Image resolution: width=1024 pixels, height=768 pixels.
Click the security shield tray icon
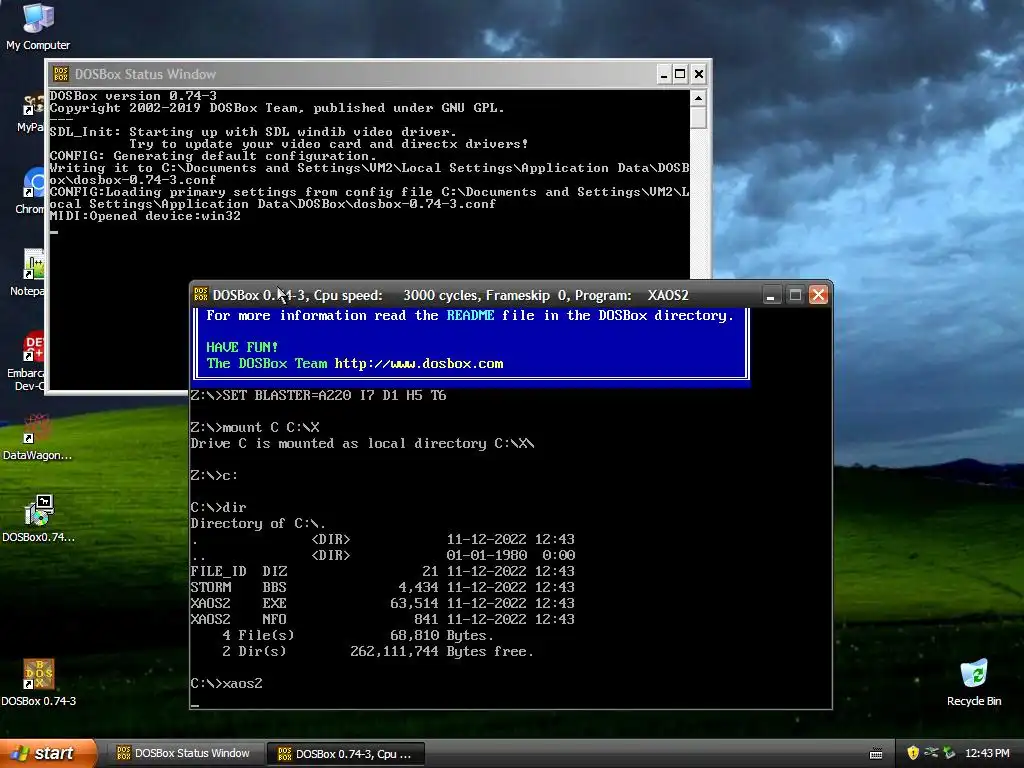pos(913,753)
